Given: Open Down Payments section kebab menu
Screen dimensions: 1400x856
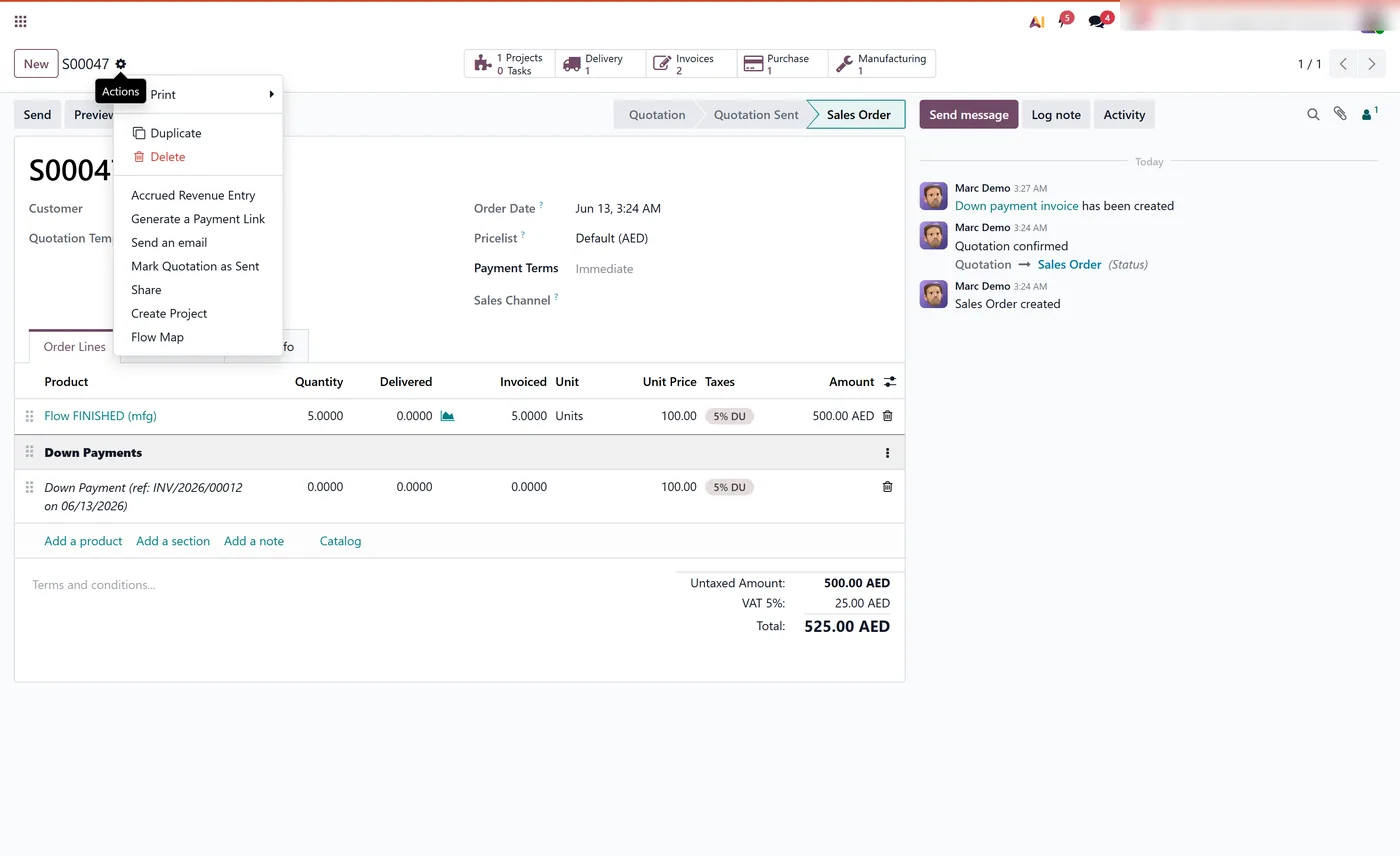Looking at the screenshot, I should click(x=887, y=453).
